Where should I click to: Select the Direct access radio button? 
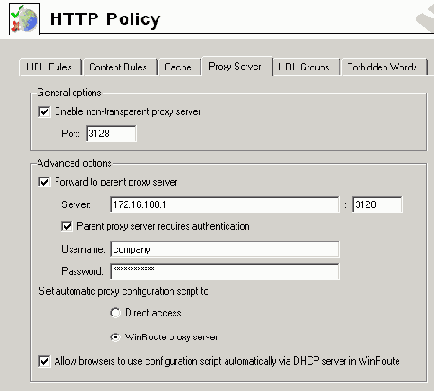115,313
